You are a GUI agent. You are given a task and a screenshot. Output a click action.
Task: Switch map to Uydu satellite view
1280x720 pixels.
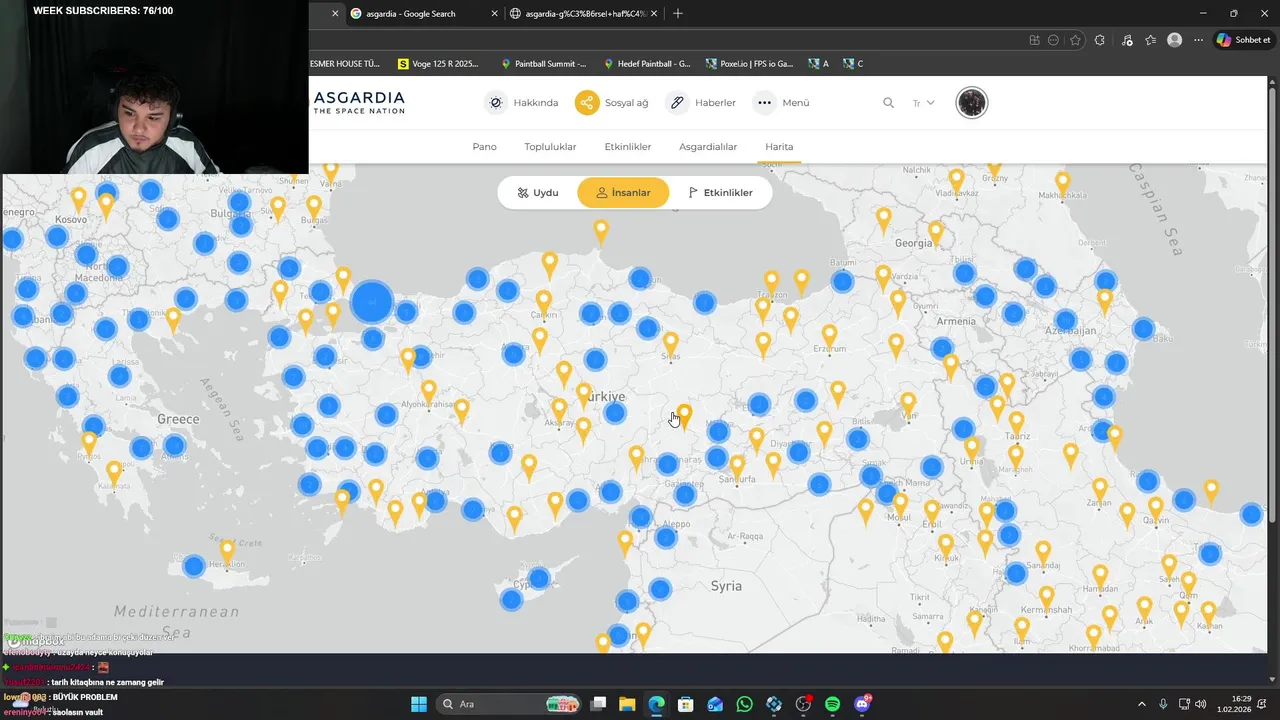538,192
